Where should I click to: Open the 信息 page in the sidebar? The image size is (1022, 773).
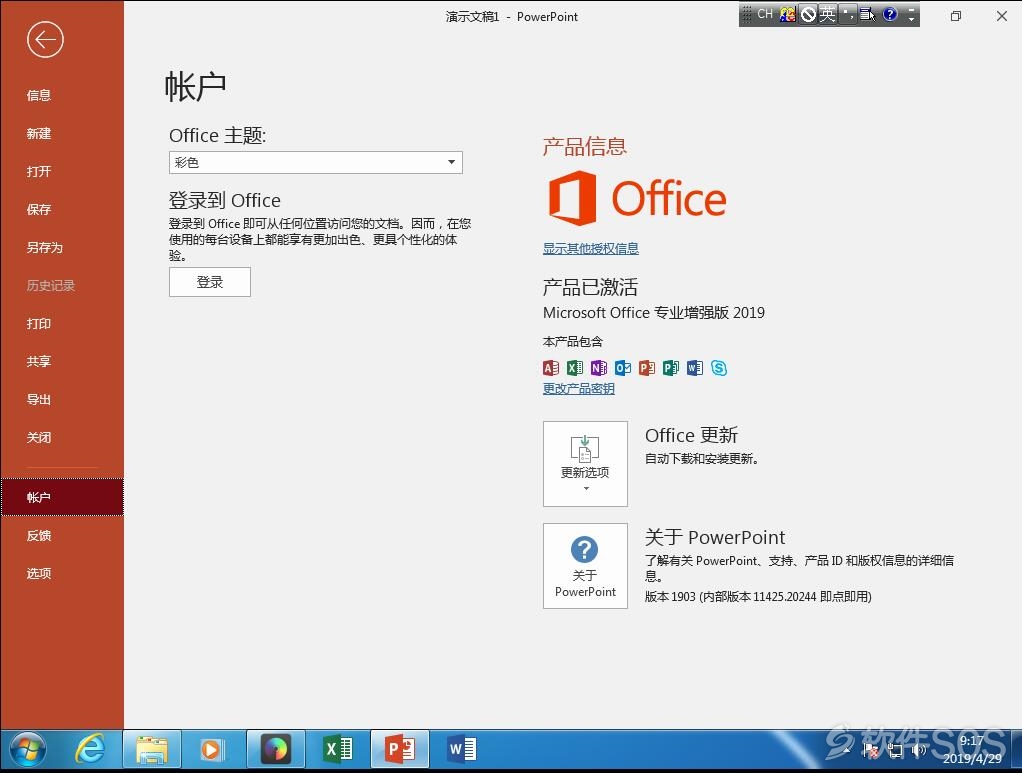(38, 95)
